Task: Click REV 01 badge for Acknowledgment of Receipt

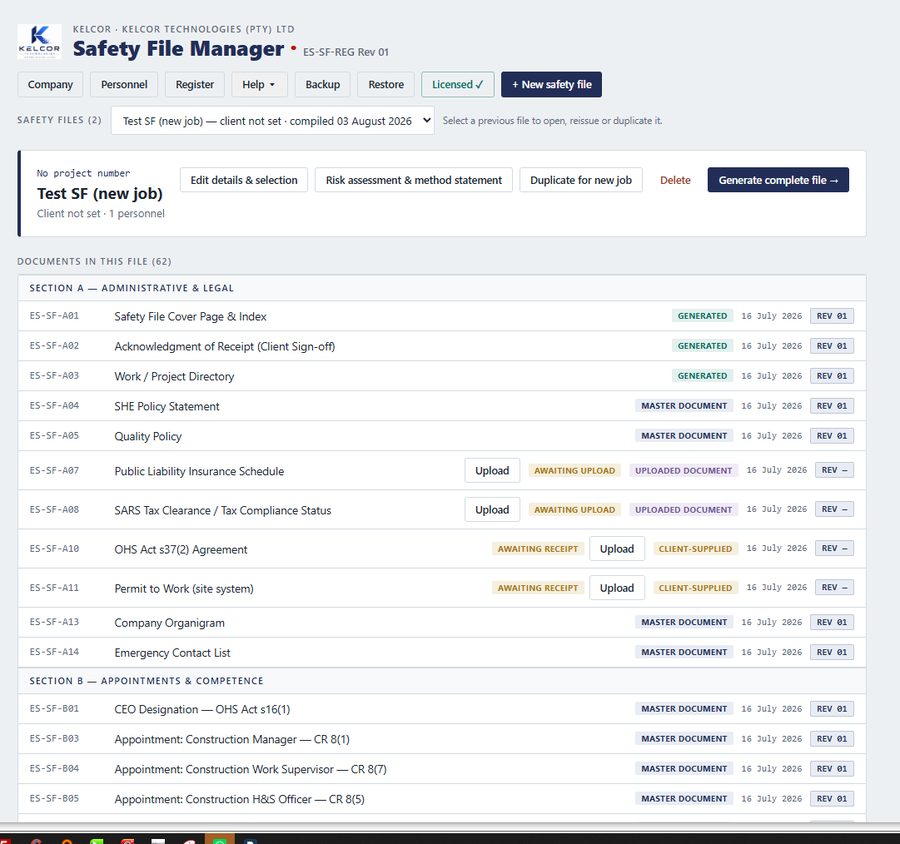Action: [x=832, y=346]
